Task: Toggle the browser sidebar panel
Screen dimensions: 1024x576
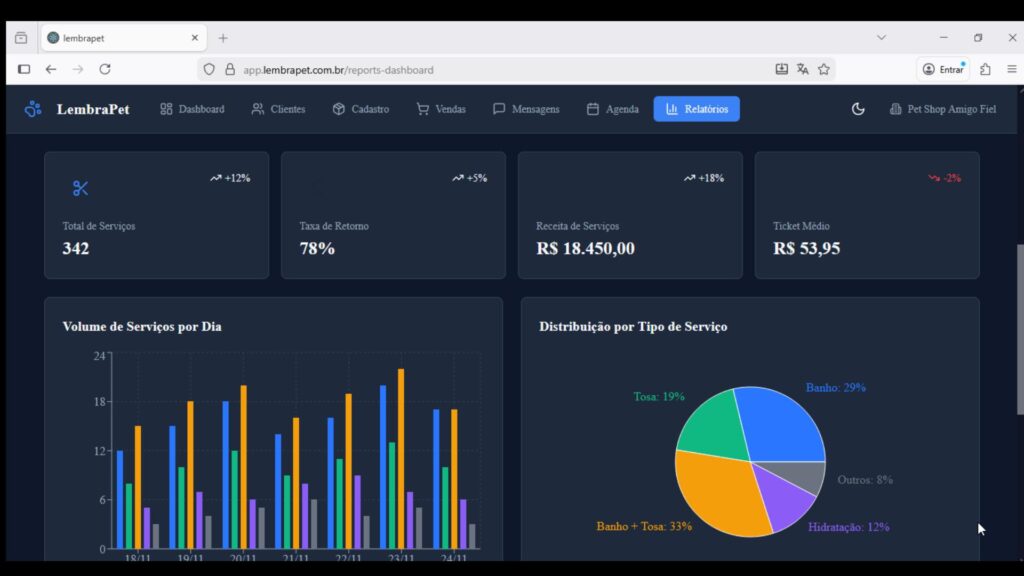Action: [24, 69]
